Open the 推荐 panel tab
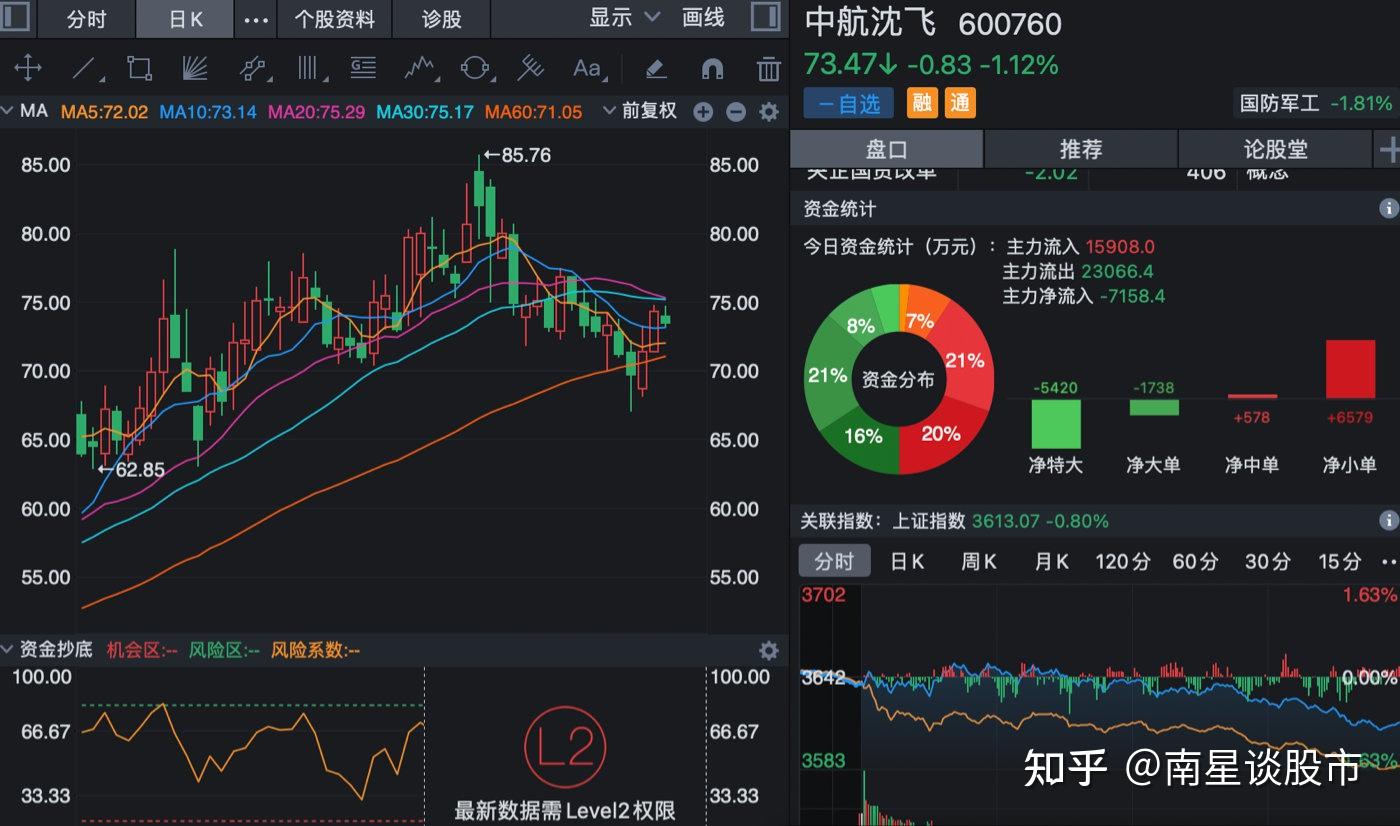Image resolution: width=1400 pixels, height=826 pixels. (1081, 148)
